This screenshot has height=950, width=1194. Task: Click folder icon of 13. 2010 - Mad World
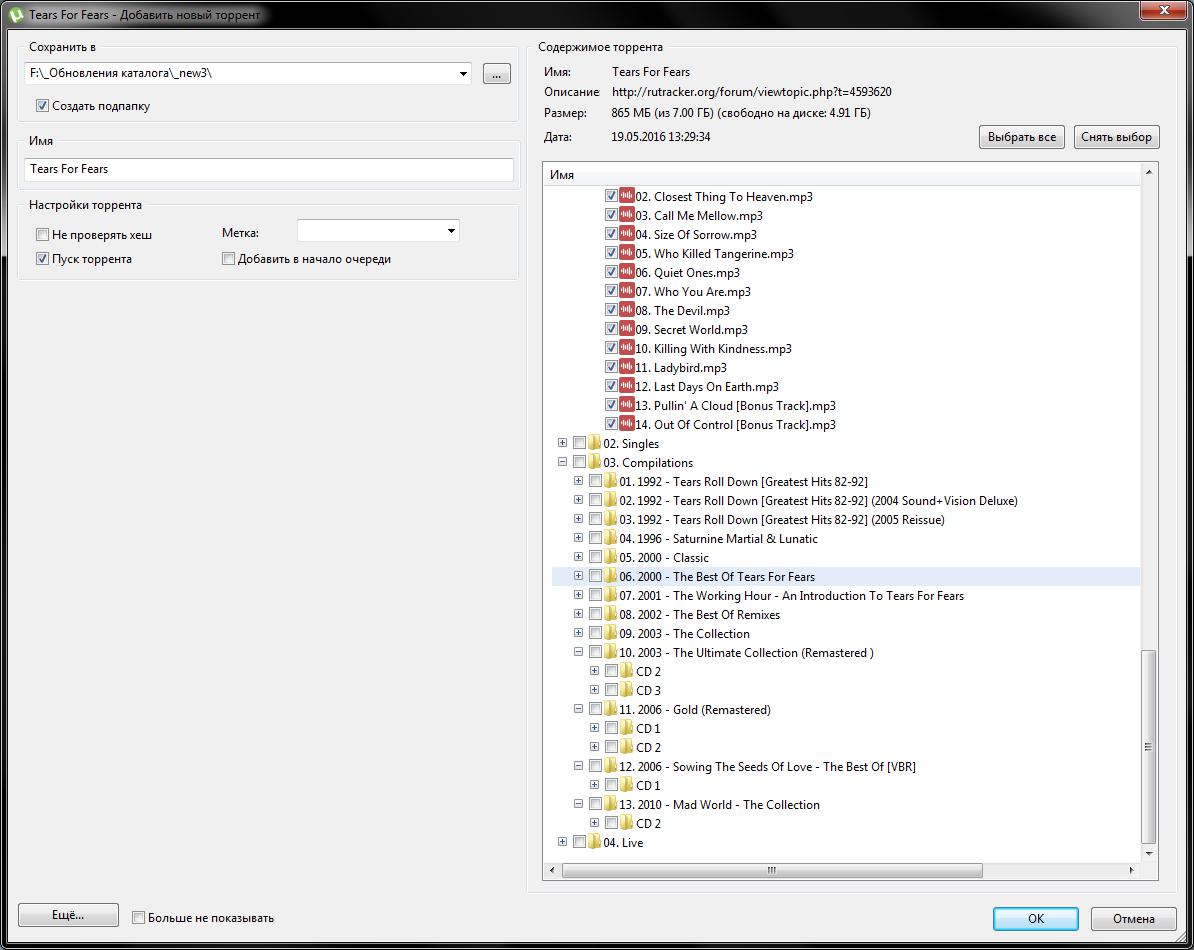(610, 805)
